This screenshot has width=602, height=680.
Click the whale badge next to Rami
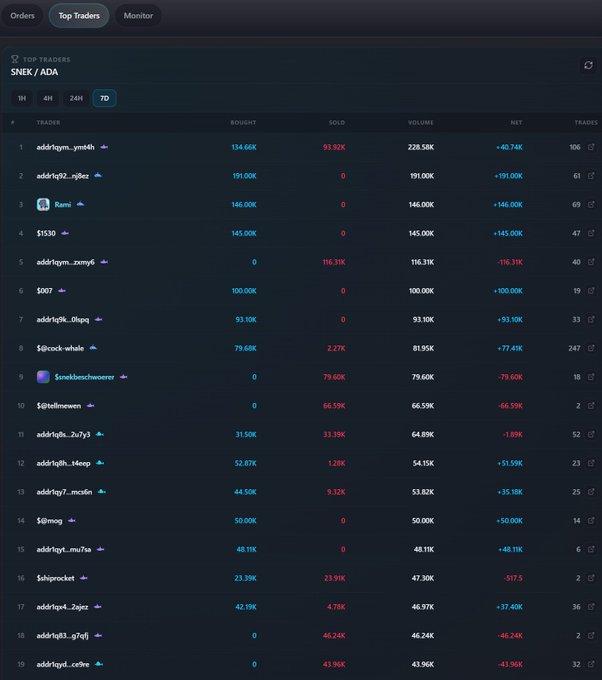[80, 204]
